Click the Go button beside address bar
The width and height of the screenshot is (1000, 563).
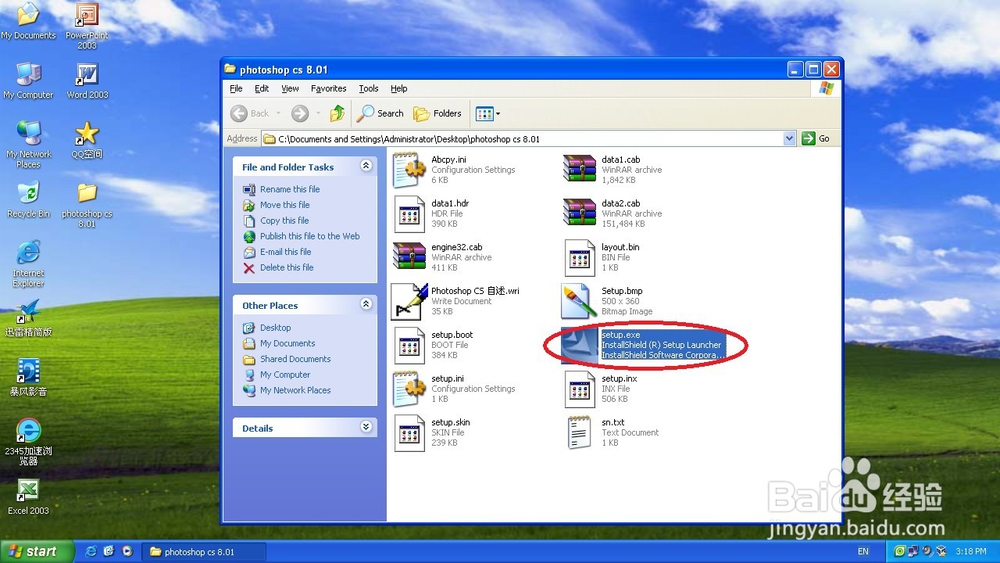click(x=816, y=138)
